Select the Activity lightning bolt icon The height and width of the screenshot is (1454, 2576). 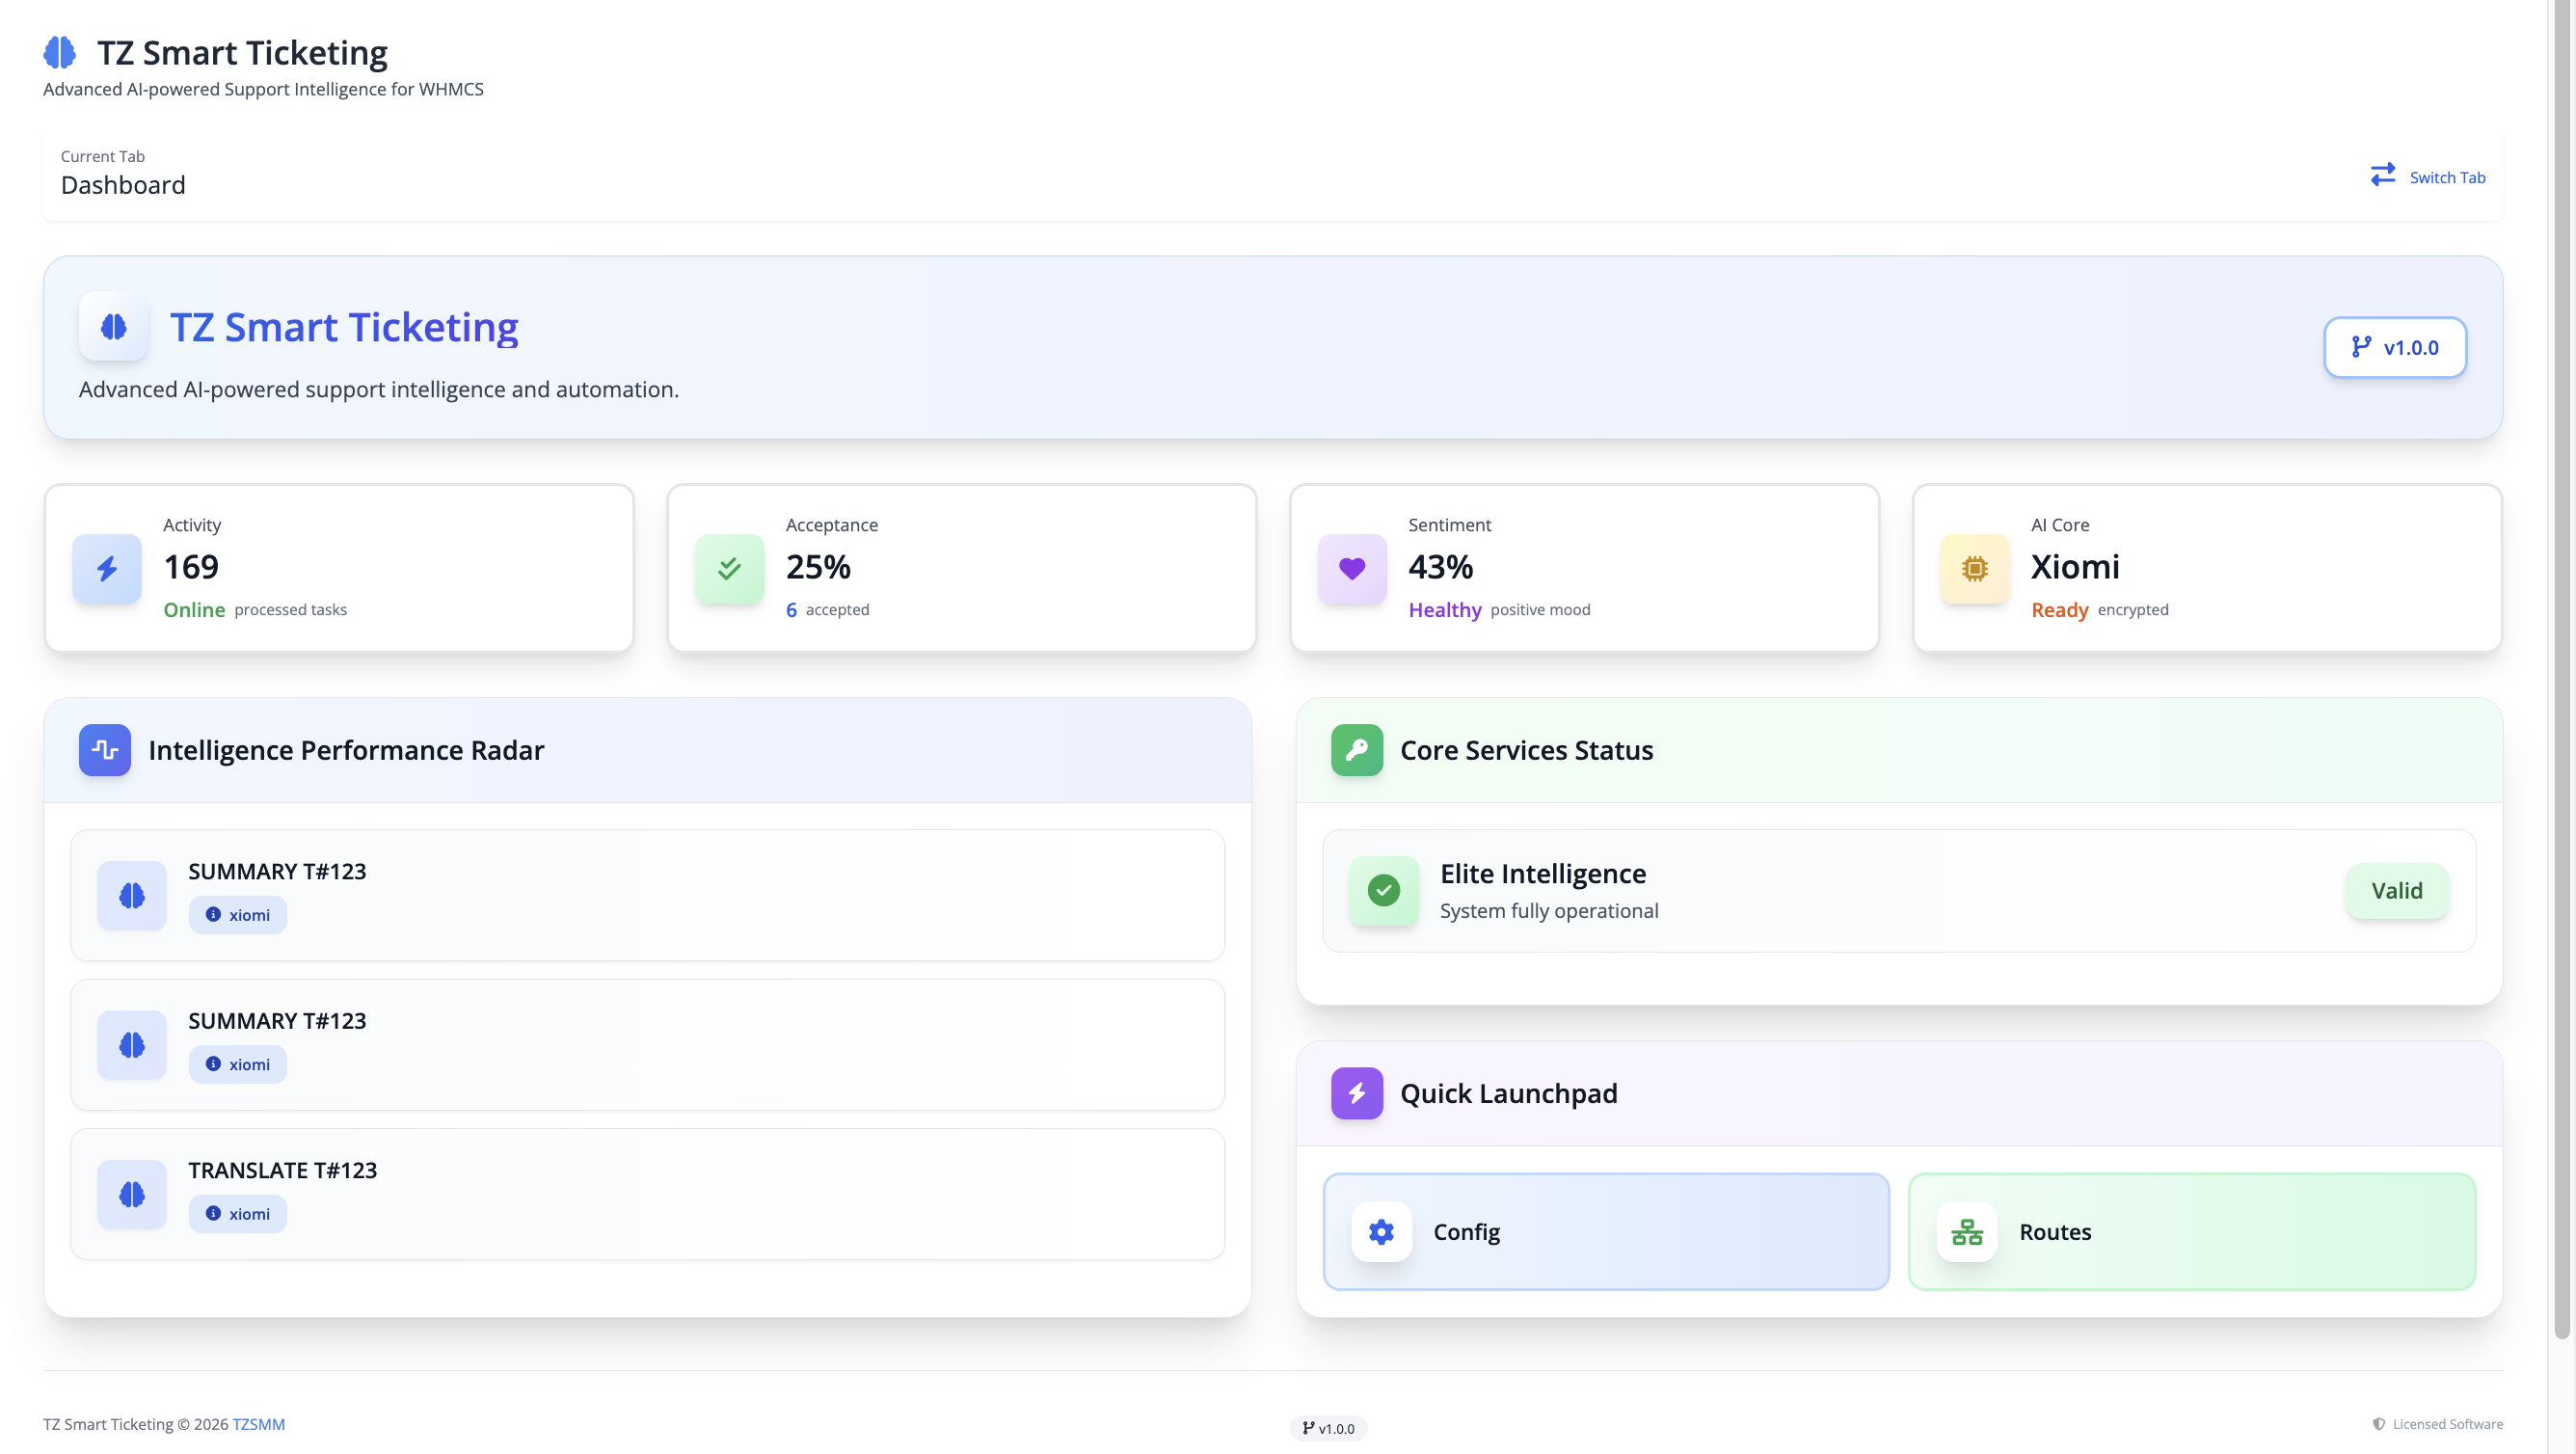click(106, 568)
